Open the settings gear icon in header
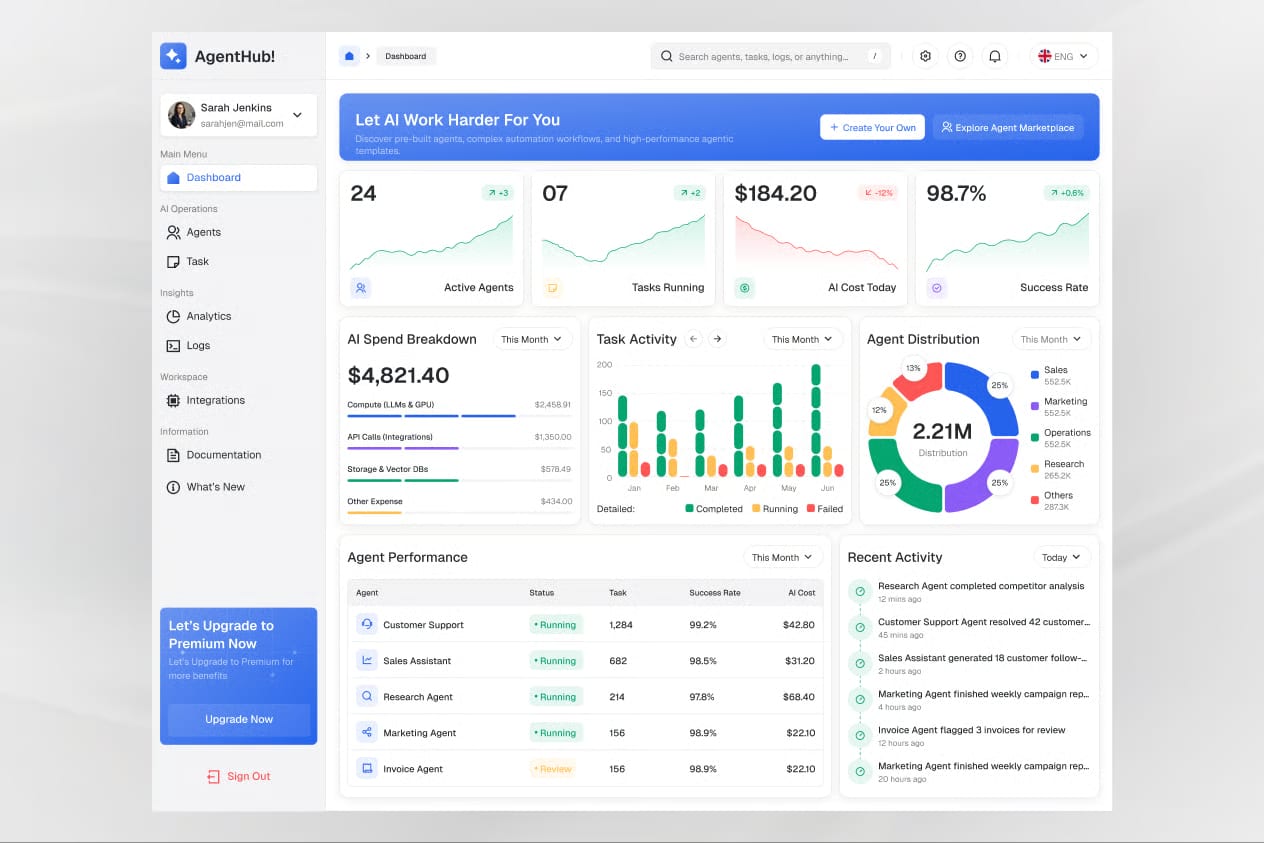Image resolution: width=1264 pixels, height=843 pixels. [925, 56]
